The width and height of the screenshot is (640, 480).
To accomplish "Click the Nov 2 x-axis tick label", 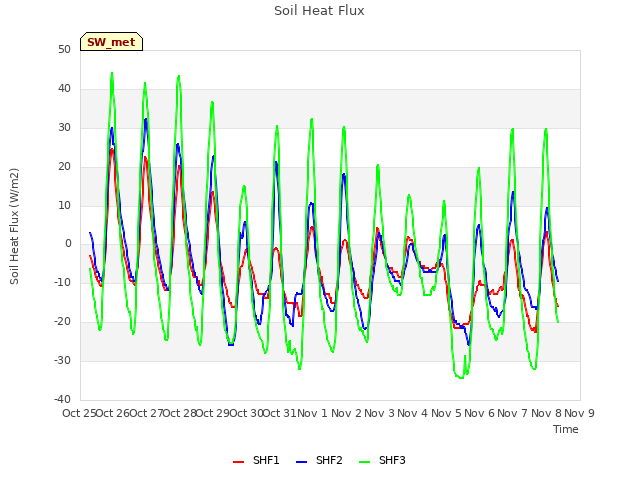I will click(346, 413).
